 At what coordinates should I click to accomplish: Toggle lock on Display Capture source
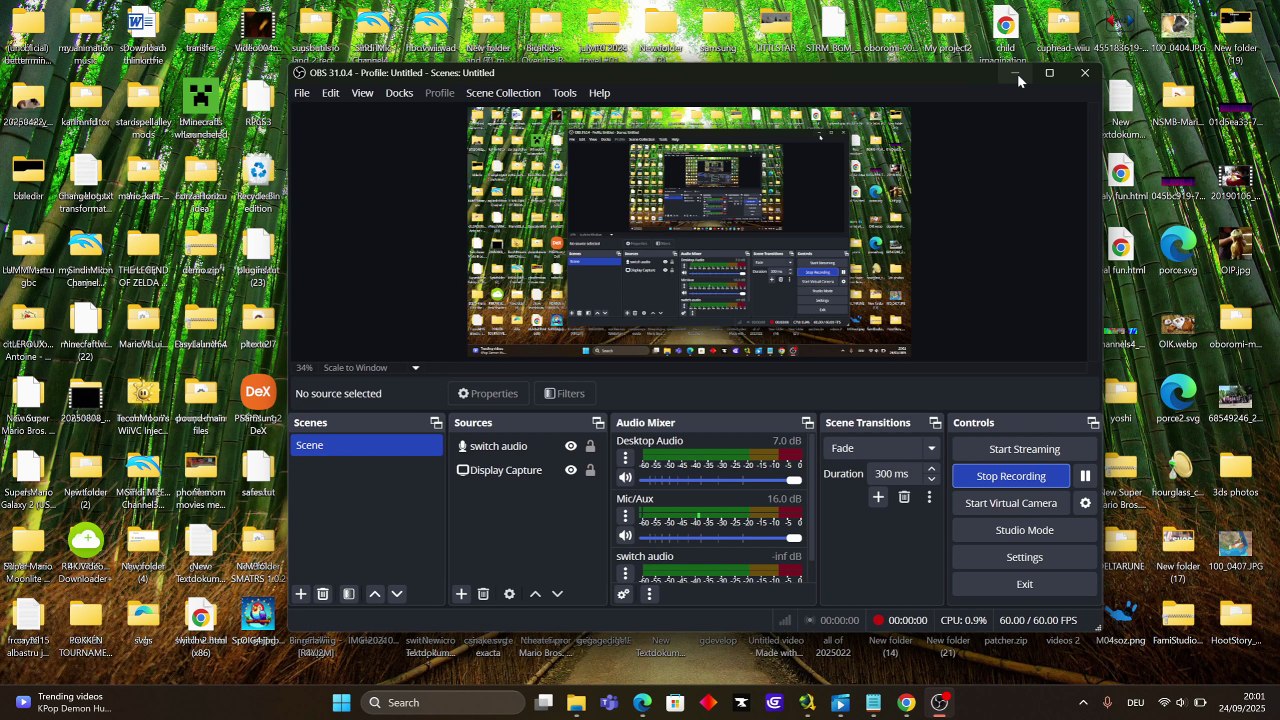pos(590,470)
